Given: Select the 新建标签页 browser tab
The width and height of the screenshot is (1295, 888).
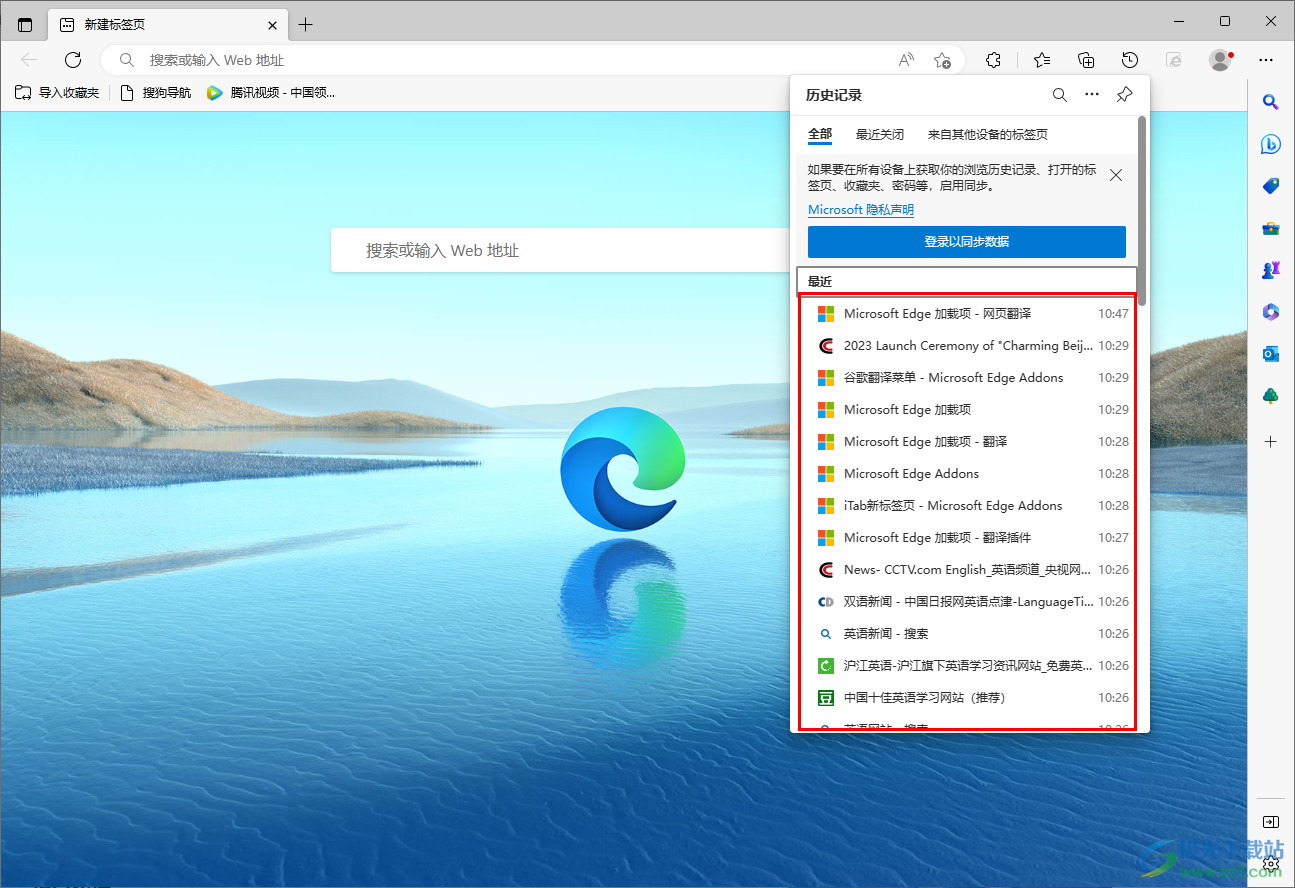Looking at the screenshot, I should pyautogui.click(x=167, y=25).
